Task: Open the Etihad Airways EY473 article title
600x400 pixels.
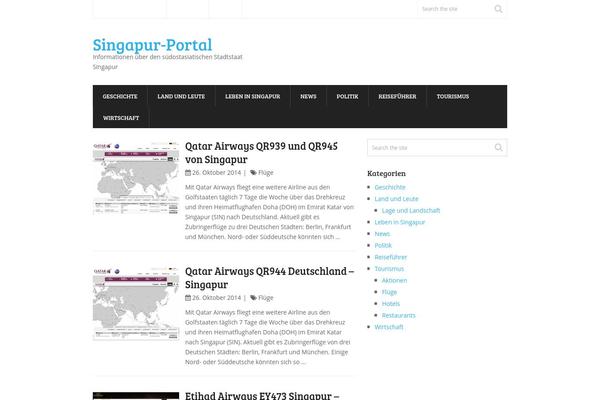Action: pyautogui.click(x=262, y=395)
